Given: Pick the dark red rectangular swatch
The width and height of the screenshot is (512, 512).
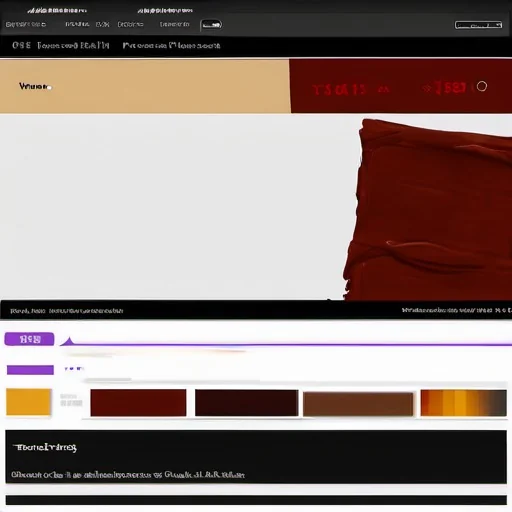Looking at the screenshot, I should pyautogui.click(x=138, y=403).
